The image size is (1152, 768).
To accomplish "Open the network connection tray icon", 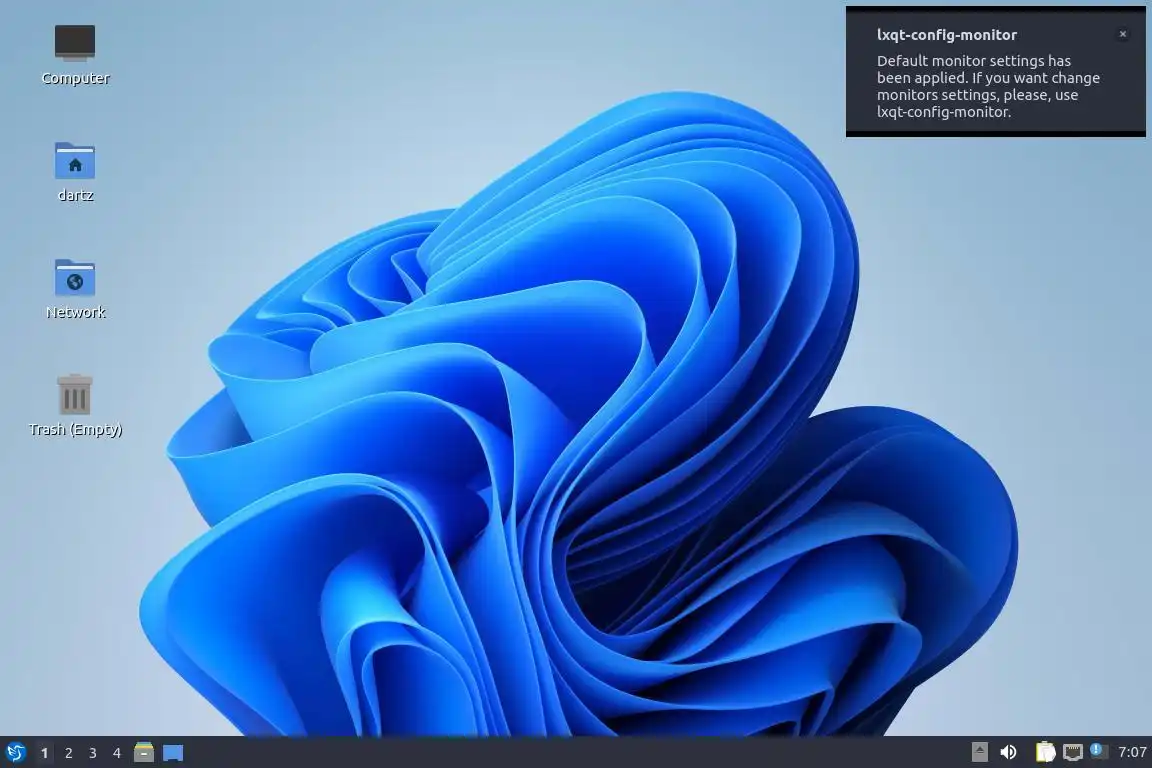I will coord(1073,752).
